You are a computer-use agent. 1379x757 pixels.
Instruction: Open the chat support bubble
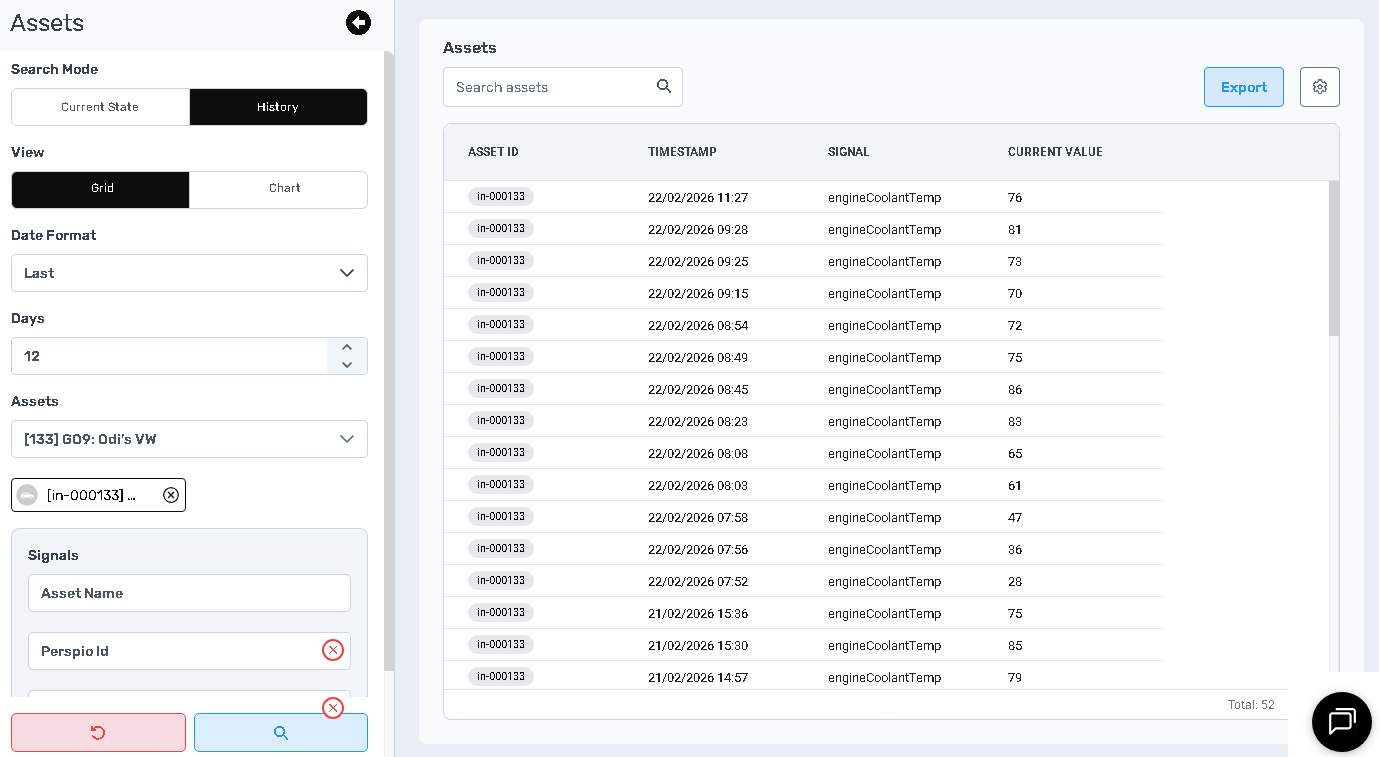(1341, 721)
